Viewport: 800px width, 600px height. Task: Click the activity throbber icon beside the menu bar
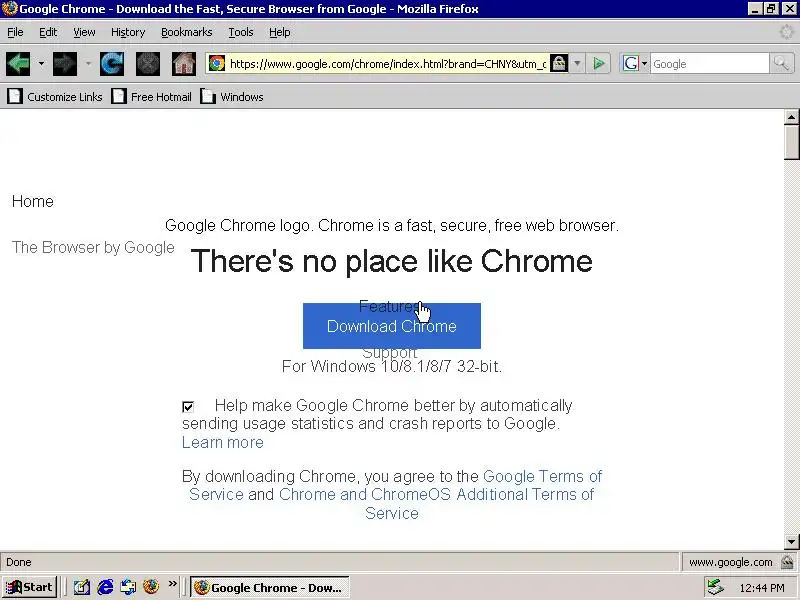tap(787, 32)
